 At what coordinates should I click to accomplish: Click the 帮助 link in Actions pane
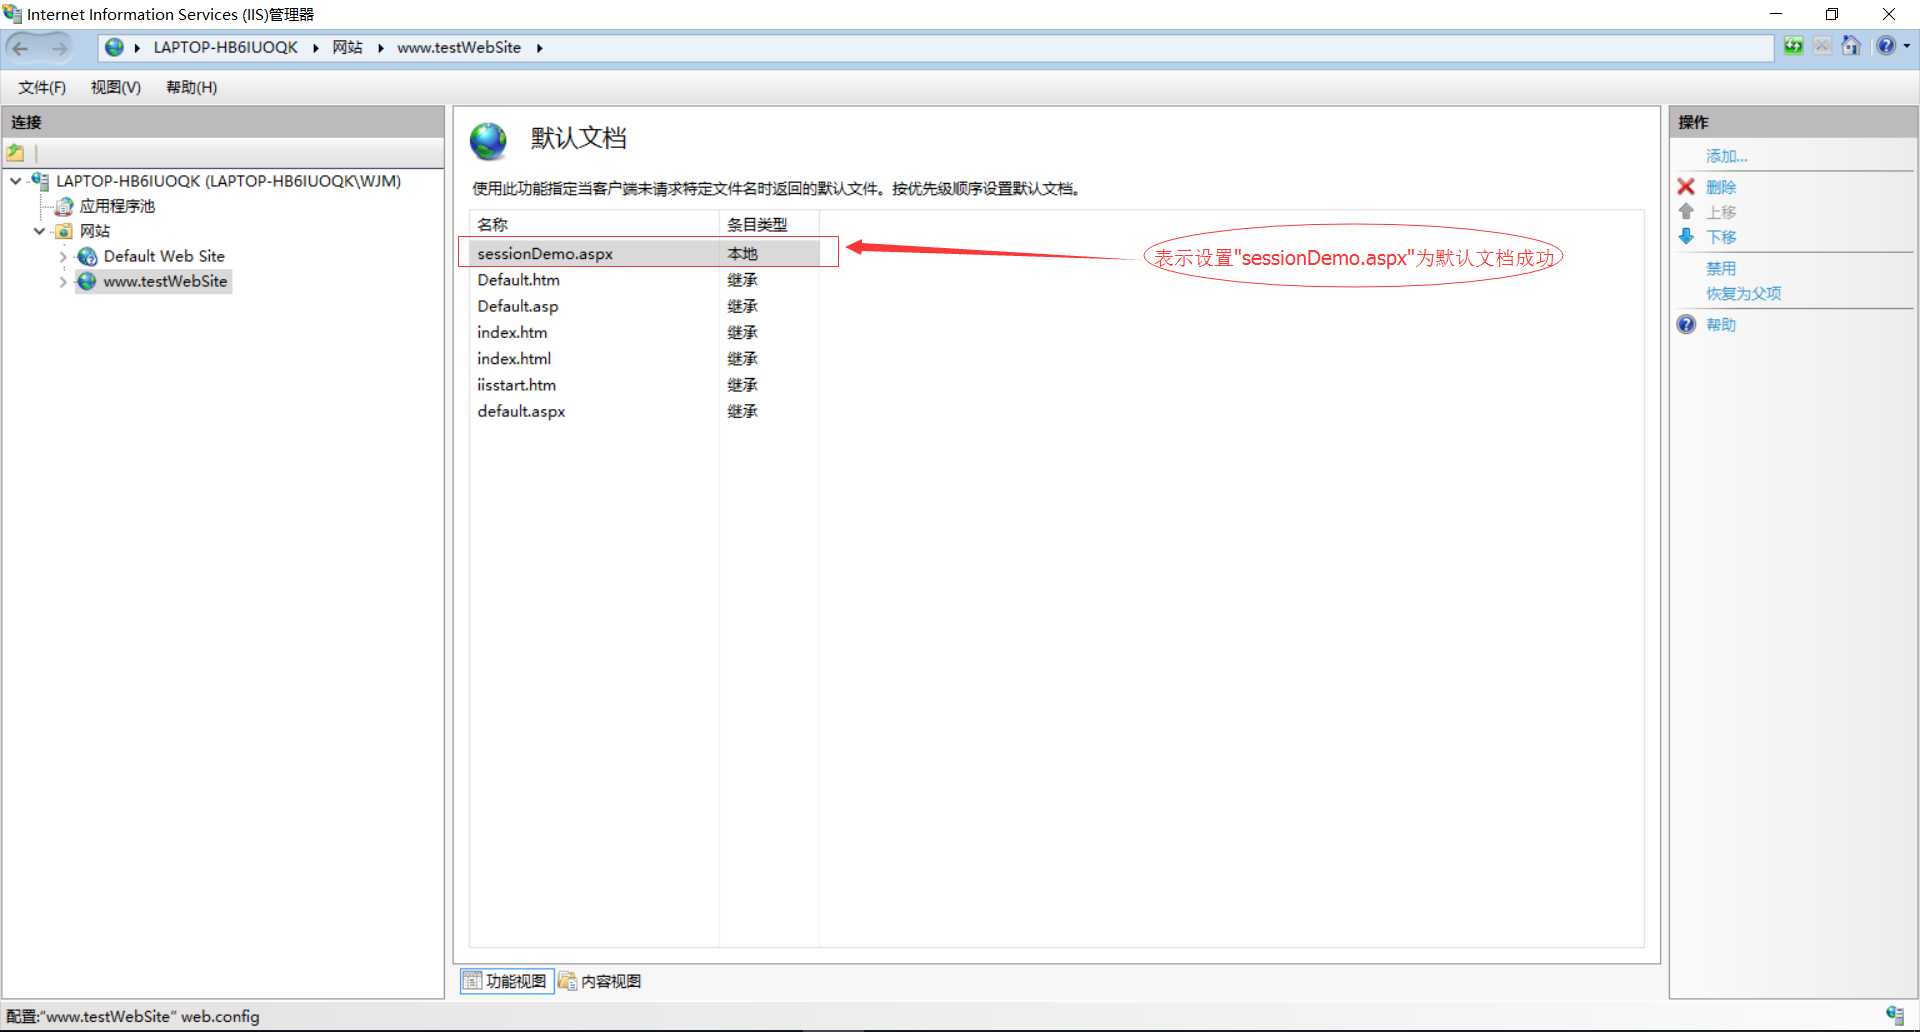(1721, 325)
